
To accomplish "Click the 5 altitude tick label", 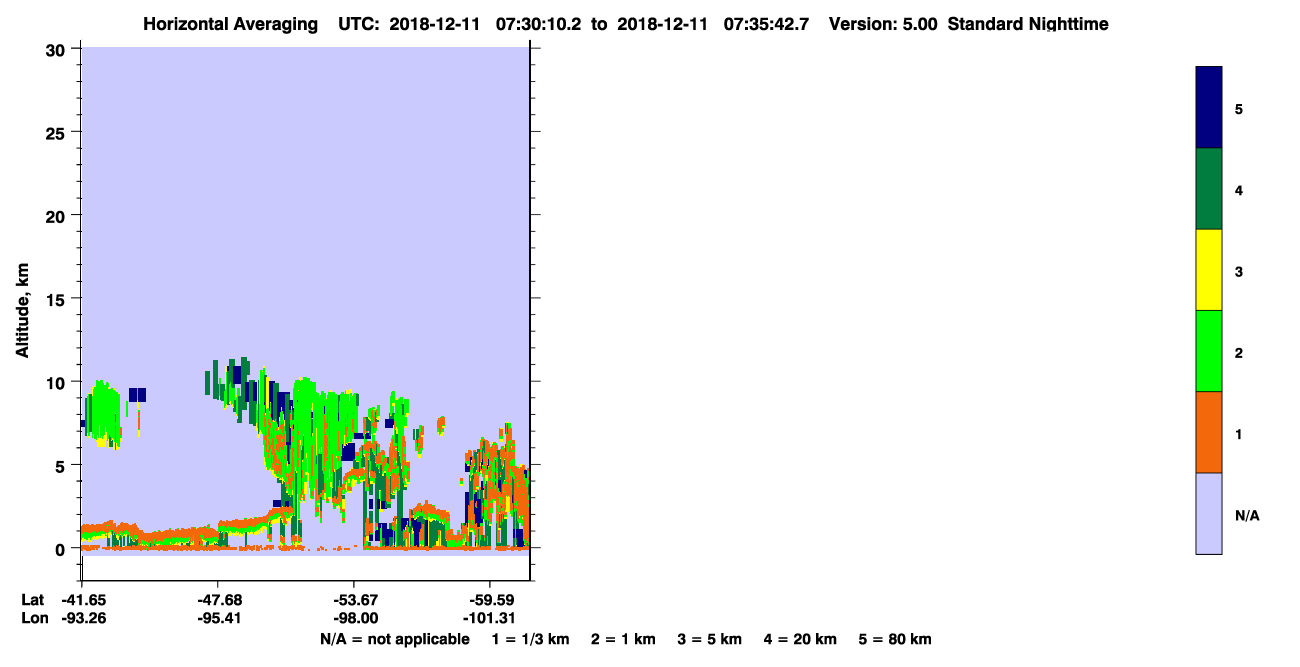I will pos(62,465).
